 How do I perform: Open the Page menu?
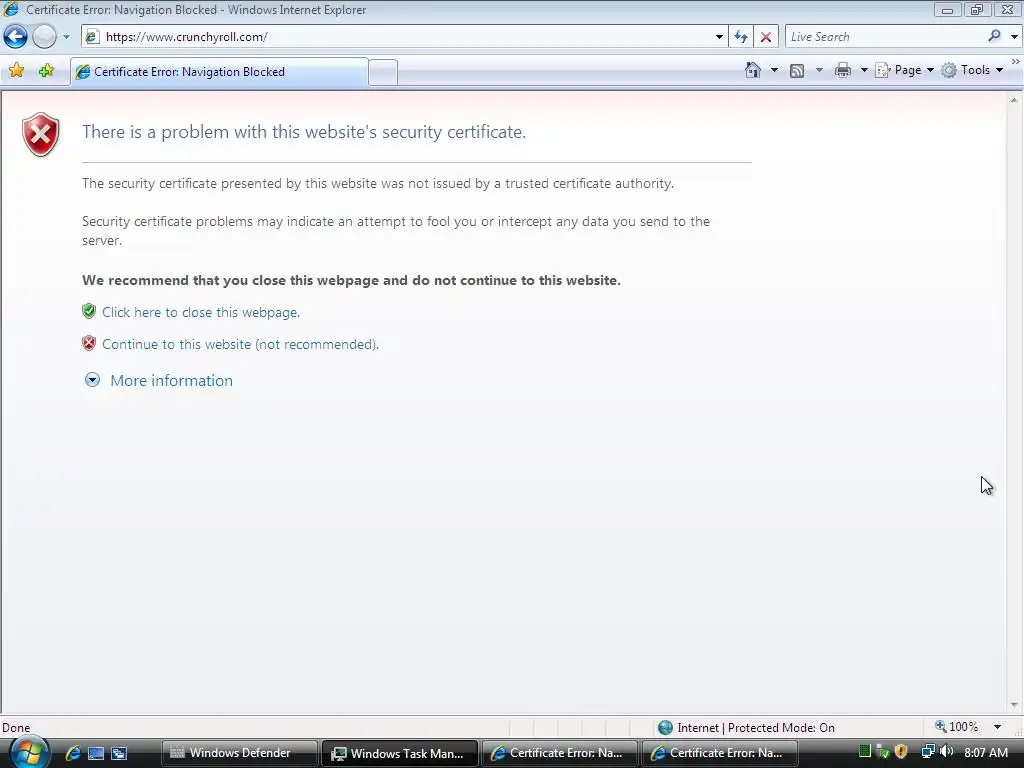coord(904,70)
